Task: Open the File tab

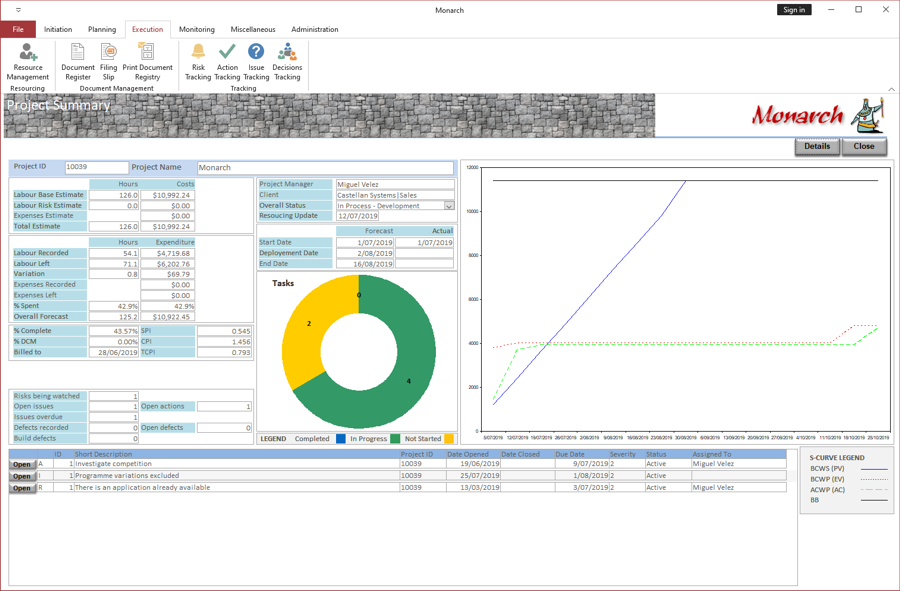Action: click(x=18, y=29)
